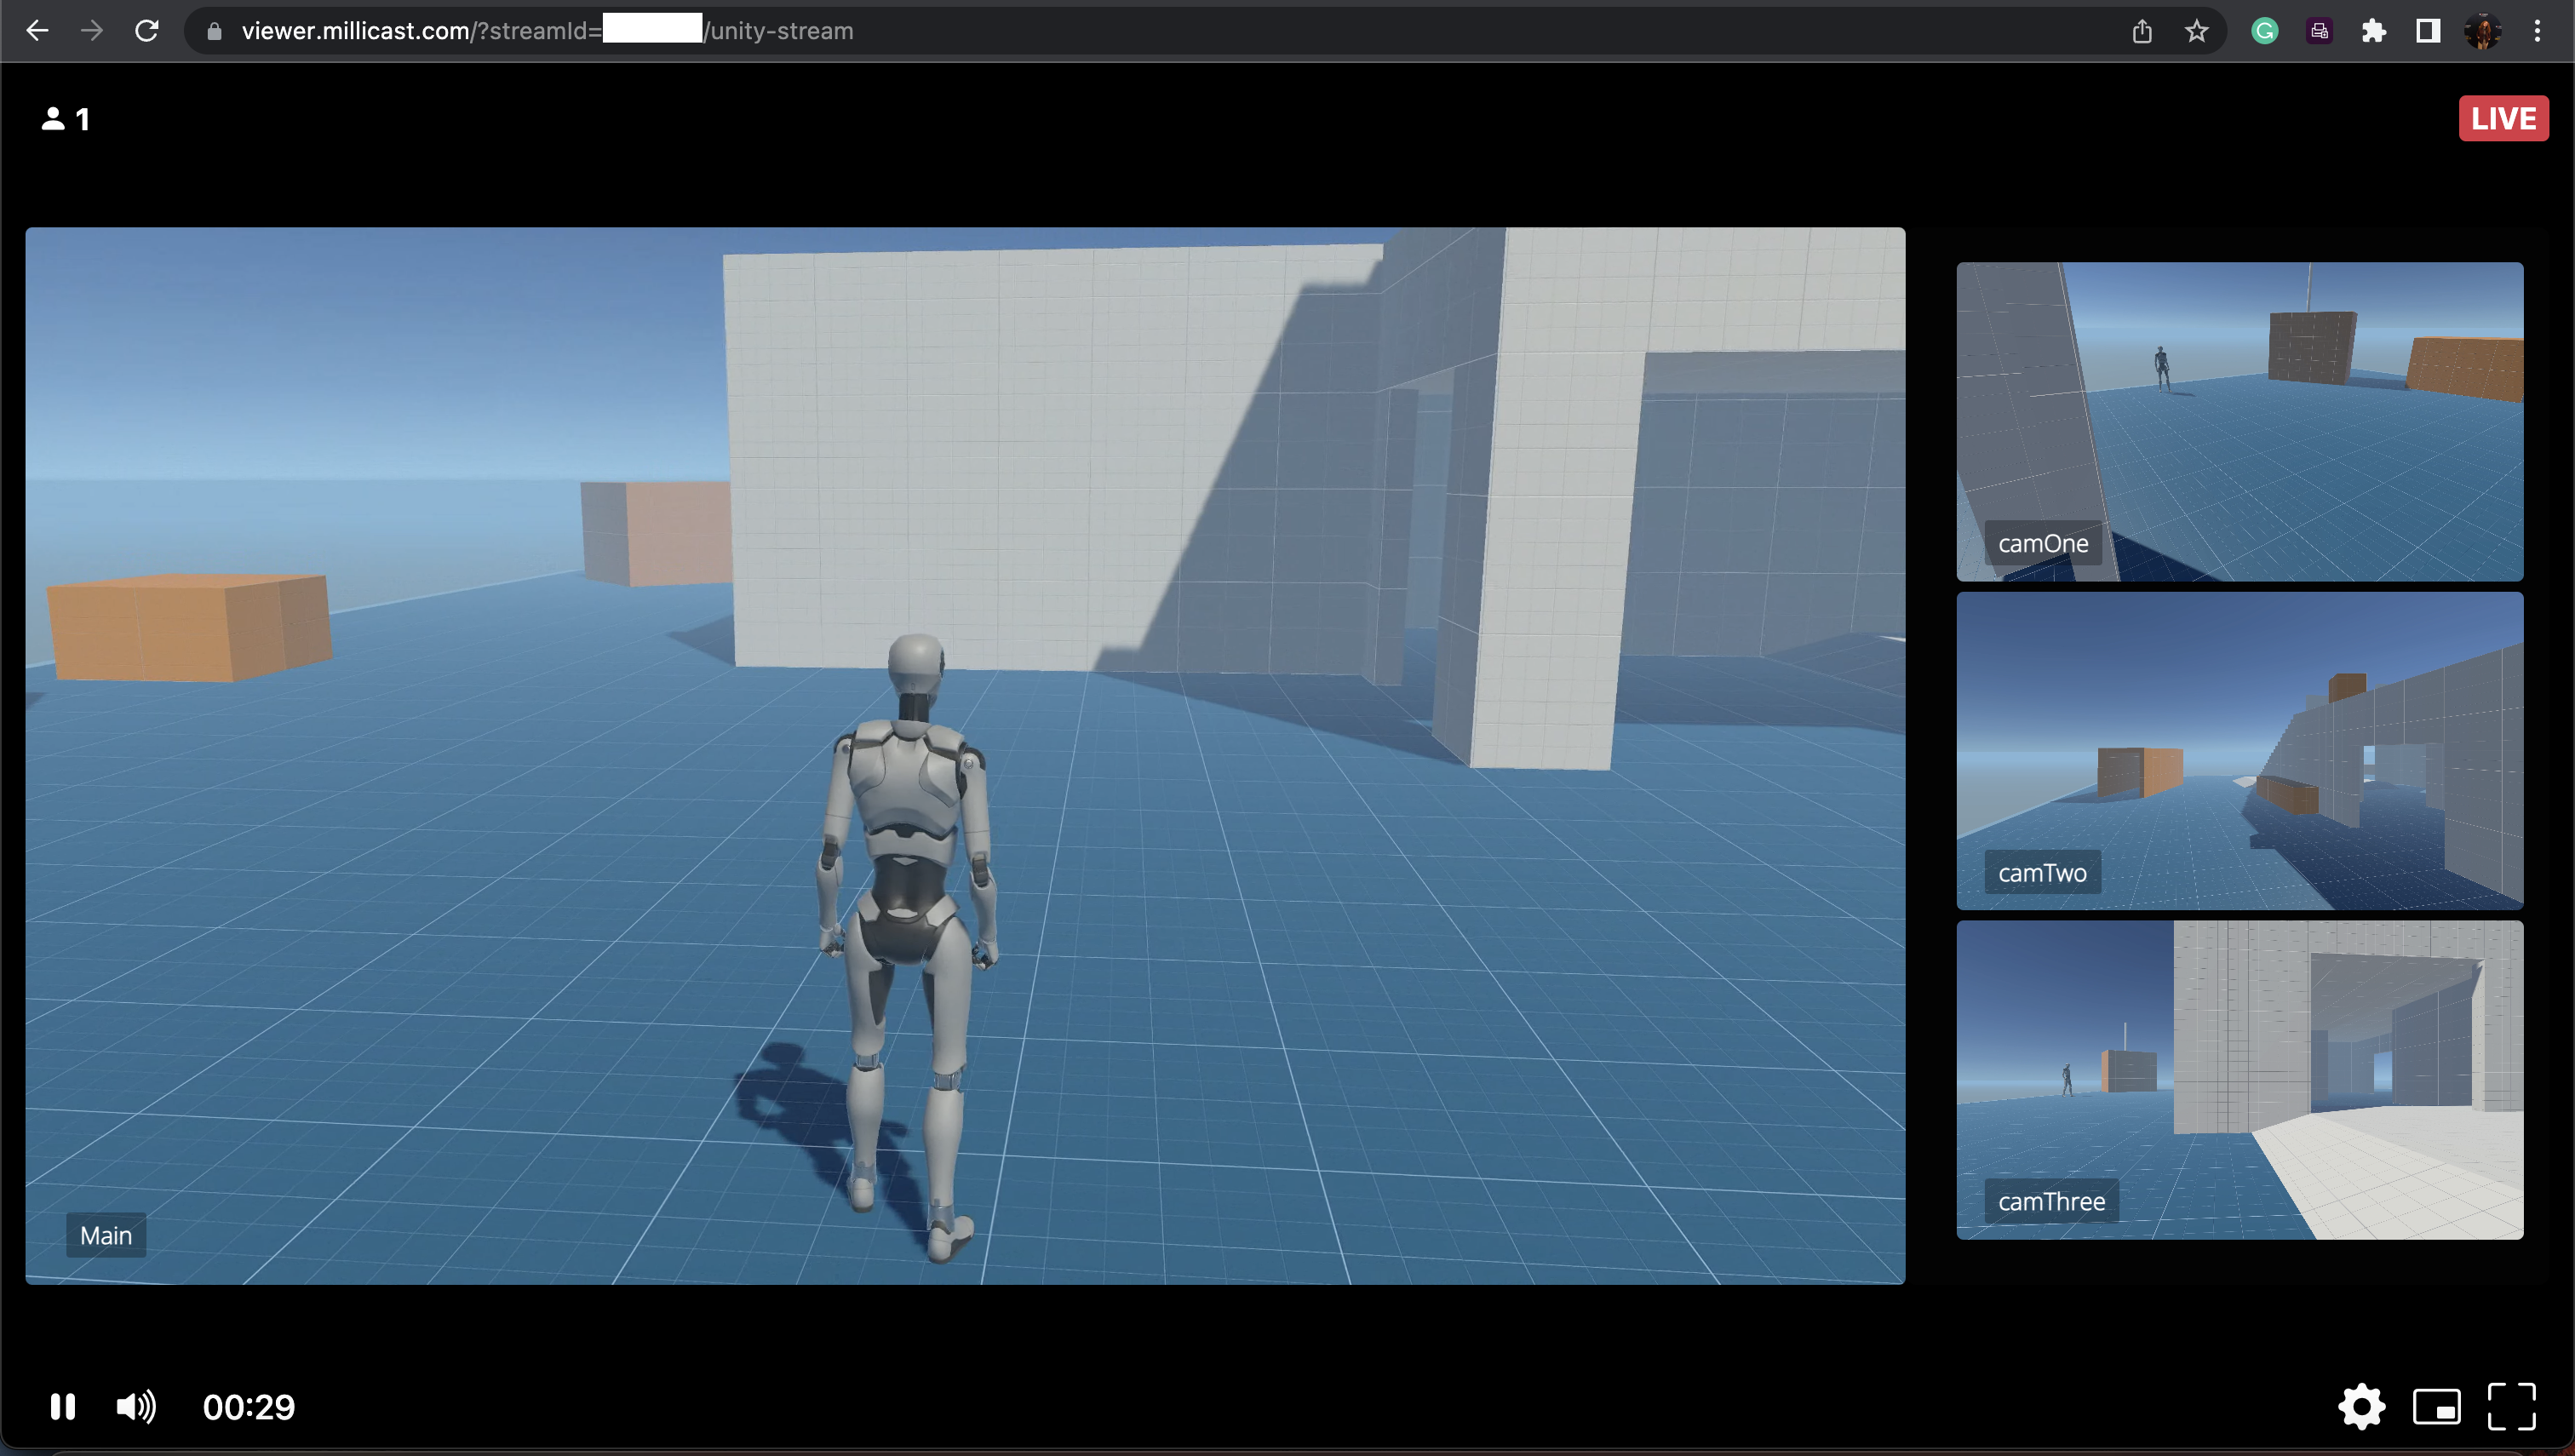Screen dimensions: 2575x1456
Task: Switch to camOne video thumbnail
Action: coord(2239,421)
